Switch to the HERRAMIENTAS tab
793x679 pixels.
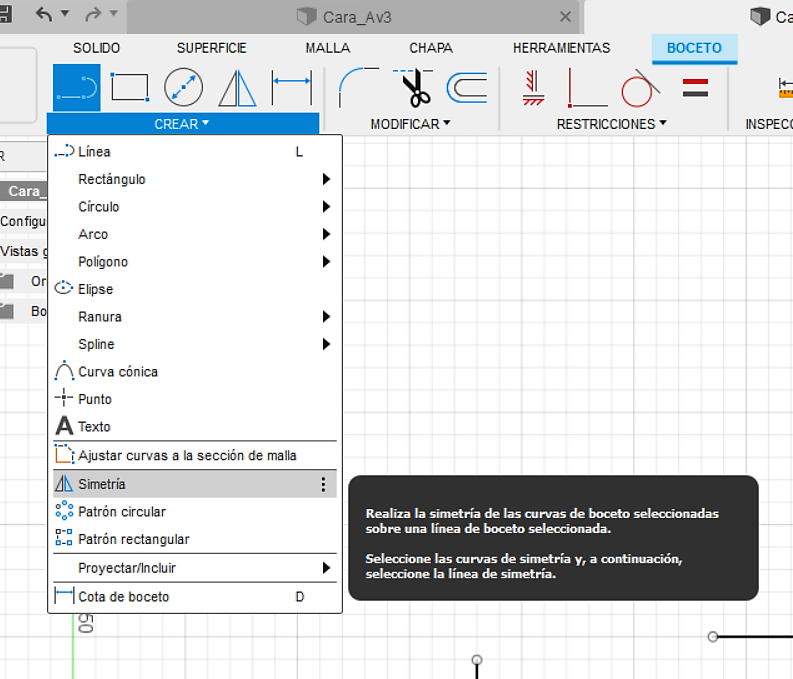[x=561, y=48]
